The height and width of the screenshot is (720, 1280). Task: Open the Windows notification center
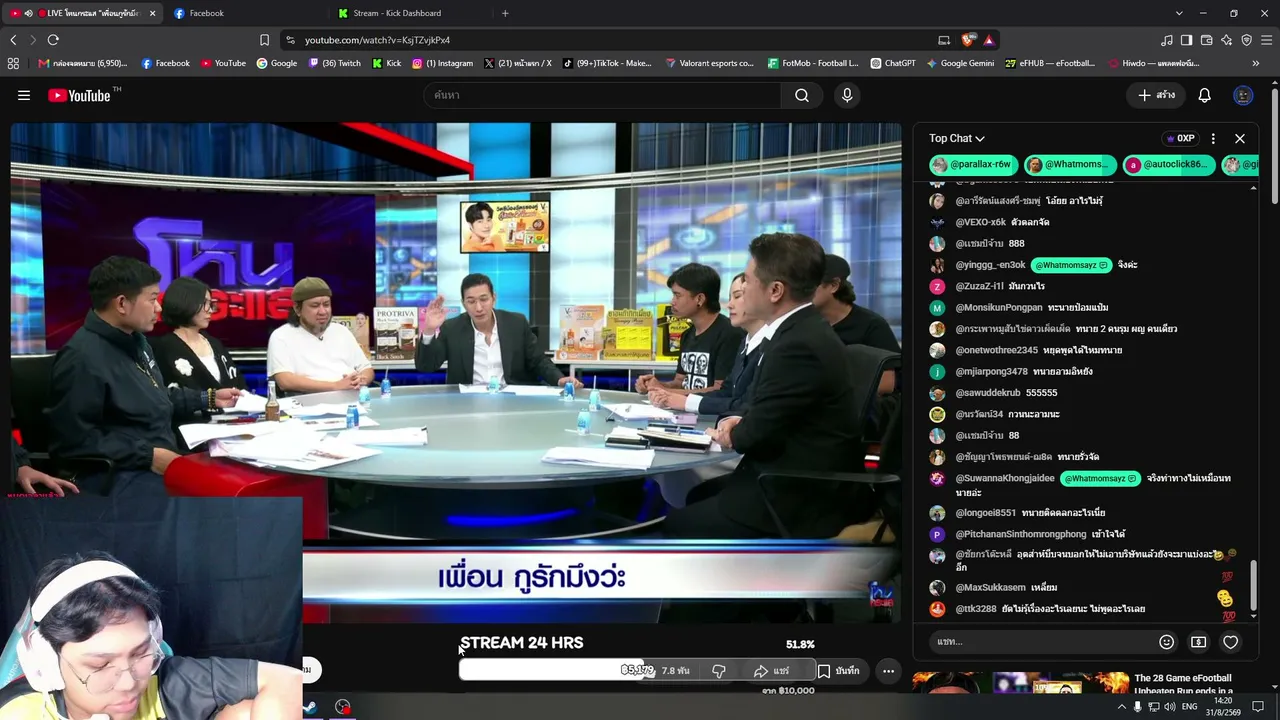[1258, 707]
